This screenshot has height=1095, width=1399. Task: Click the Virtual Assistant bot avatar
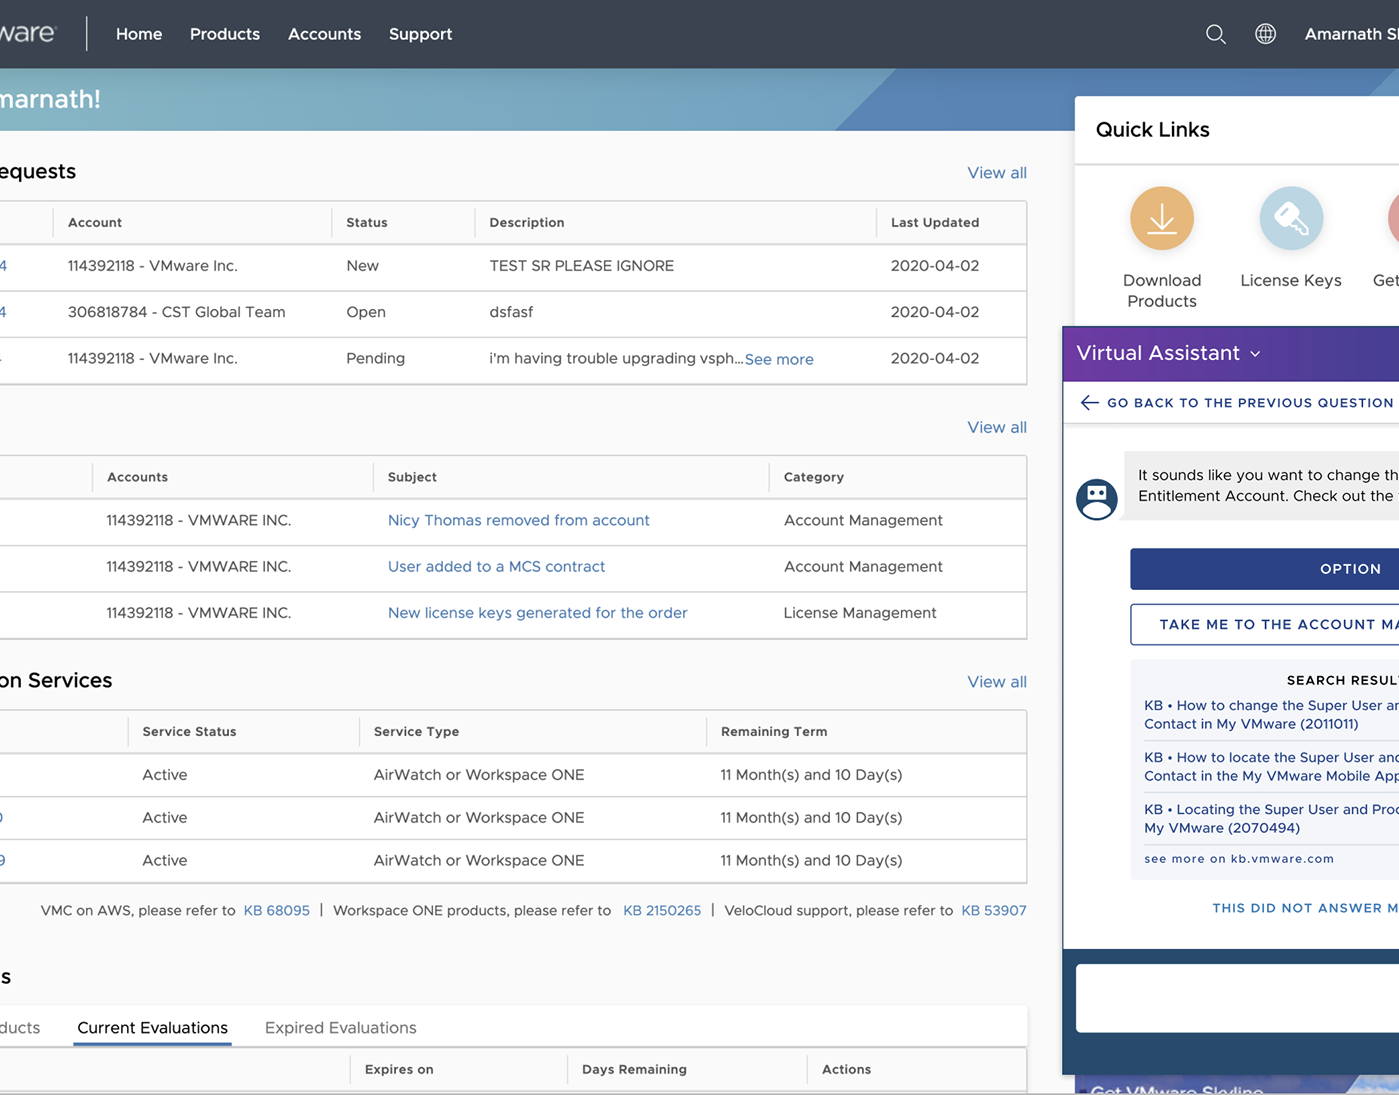pos(1096,498)
